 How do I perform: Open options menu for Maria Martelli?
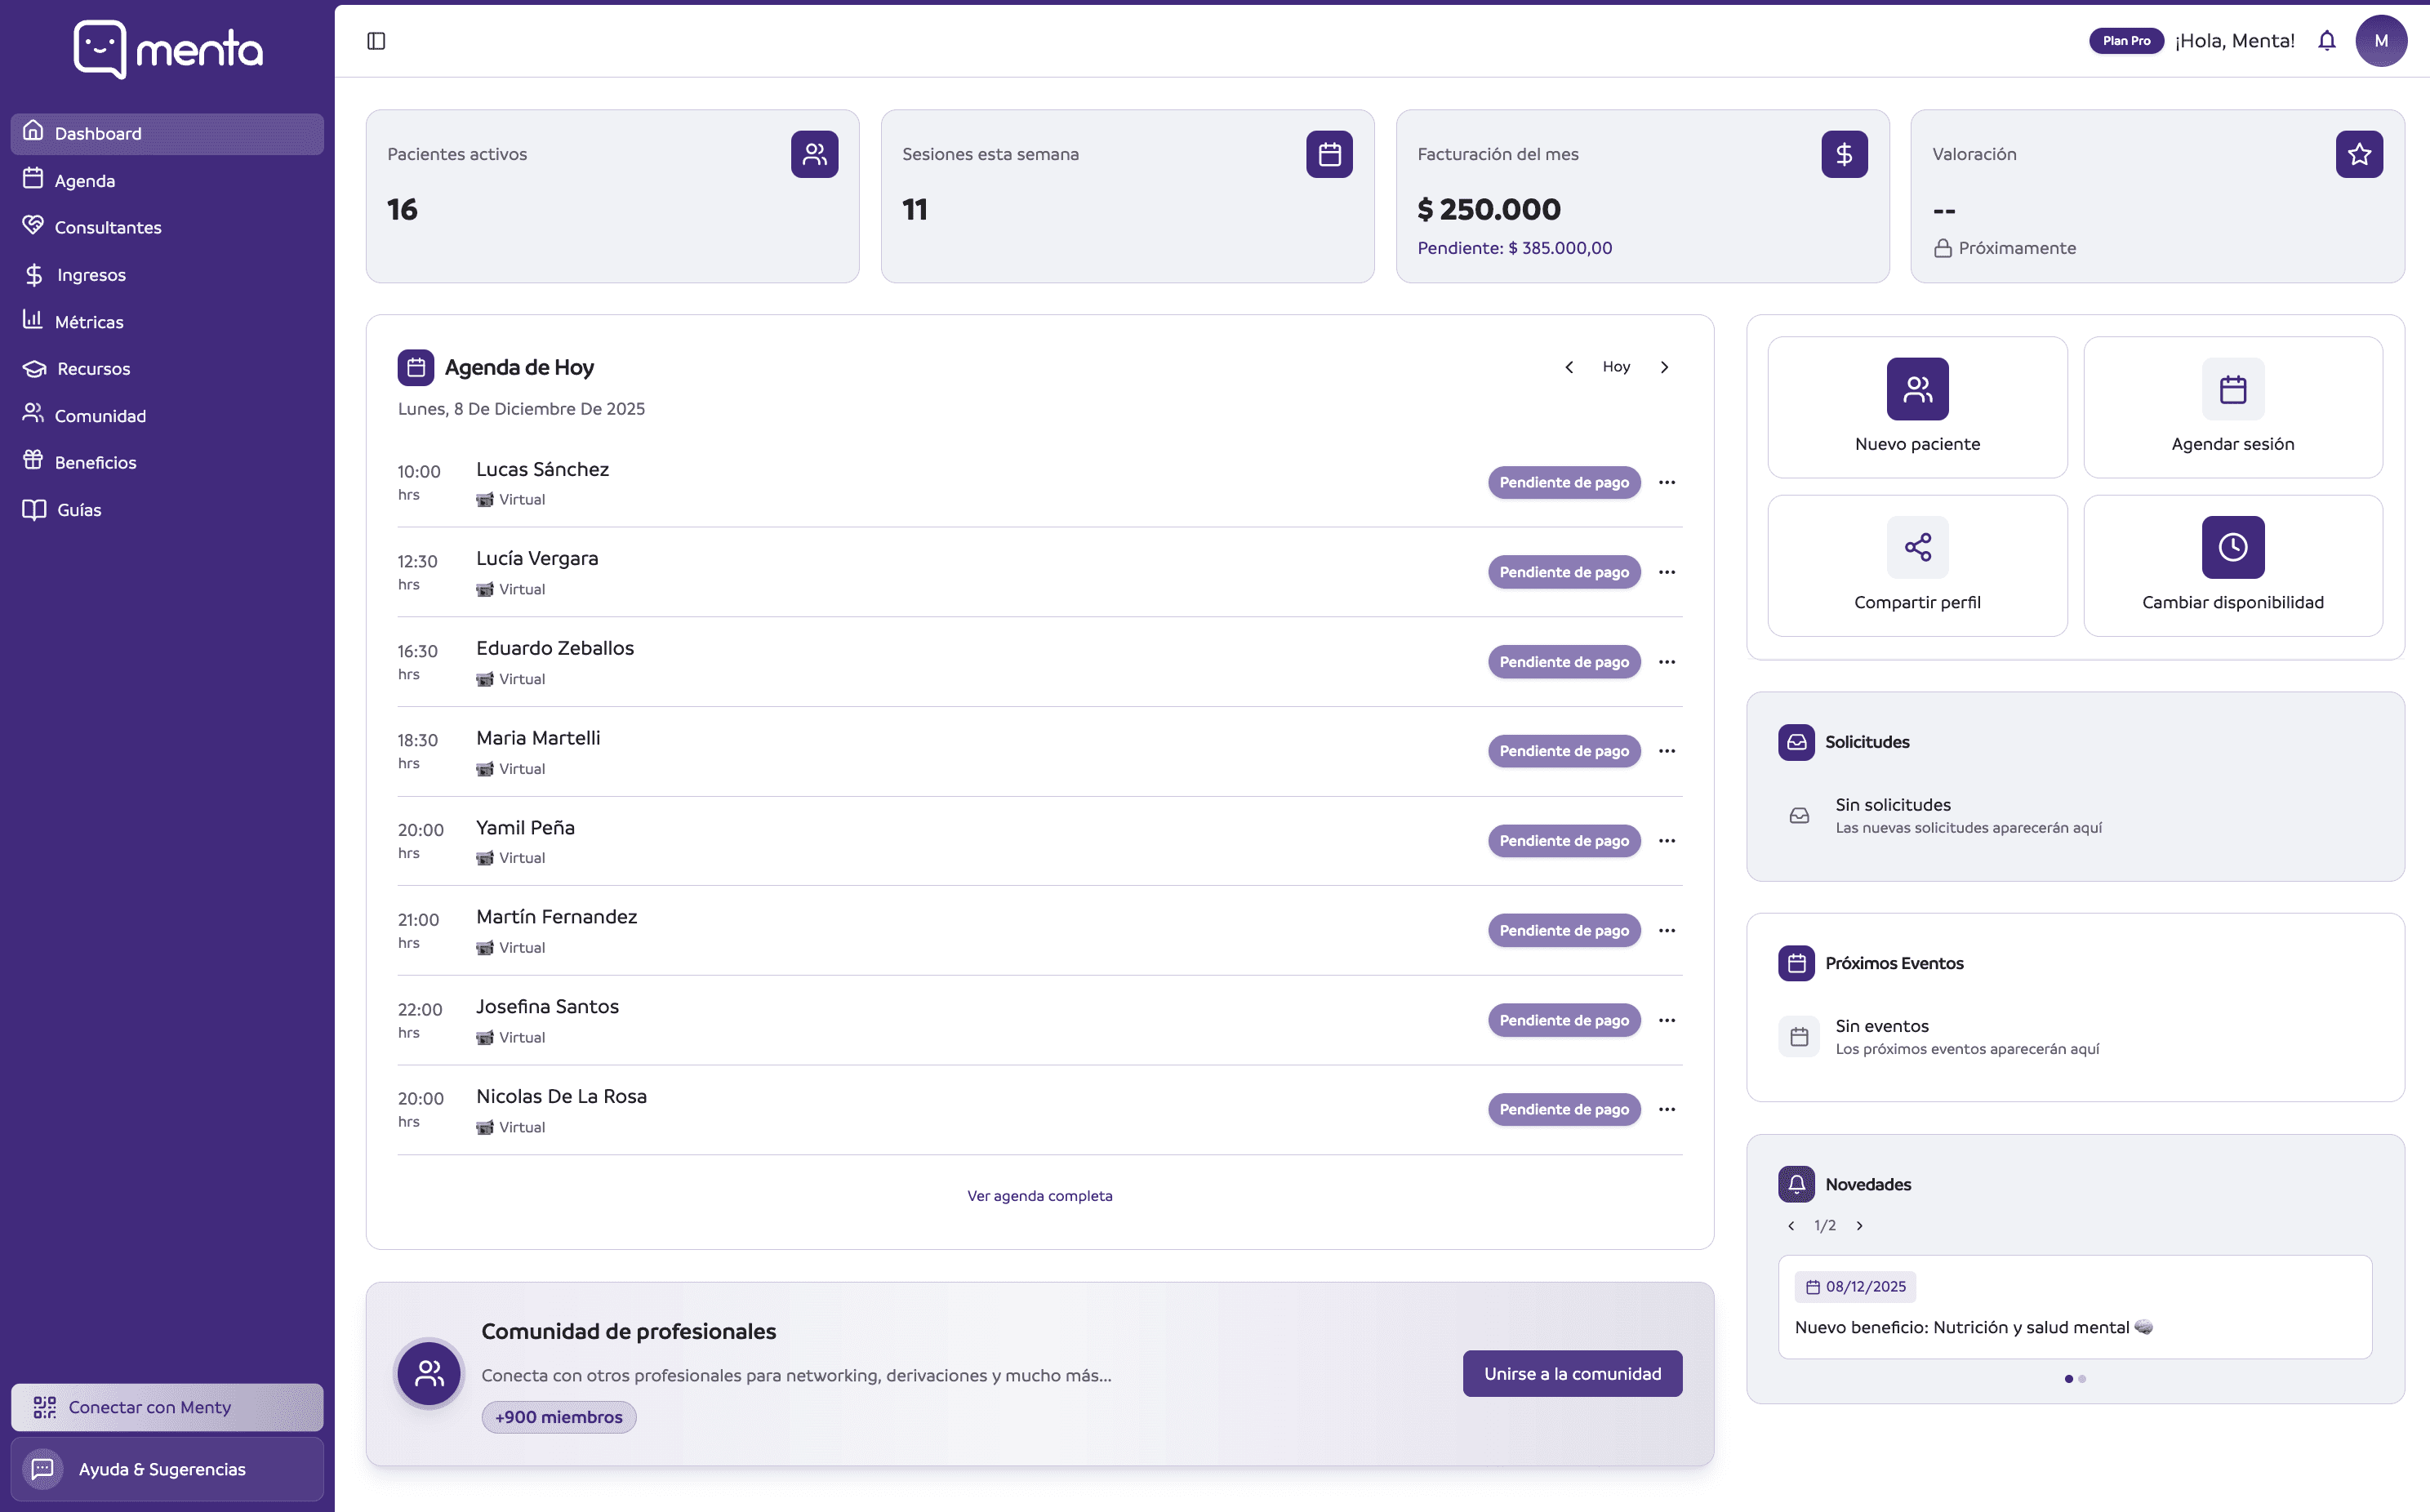1667,751
